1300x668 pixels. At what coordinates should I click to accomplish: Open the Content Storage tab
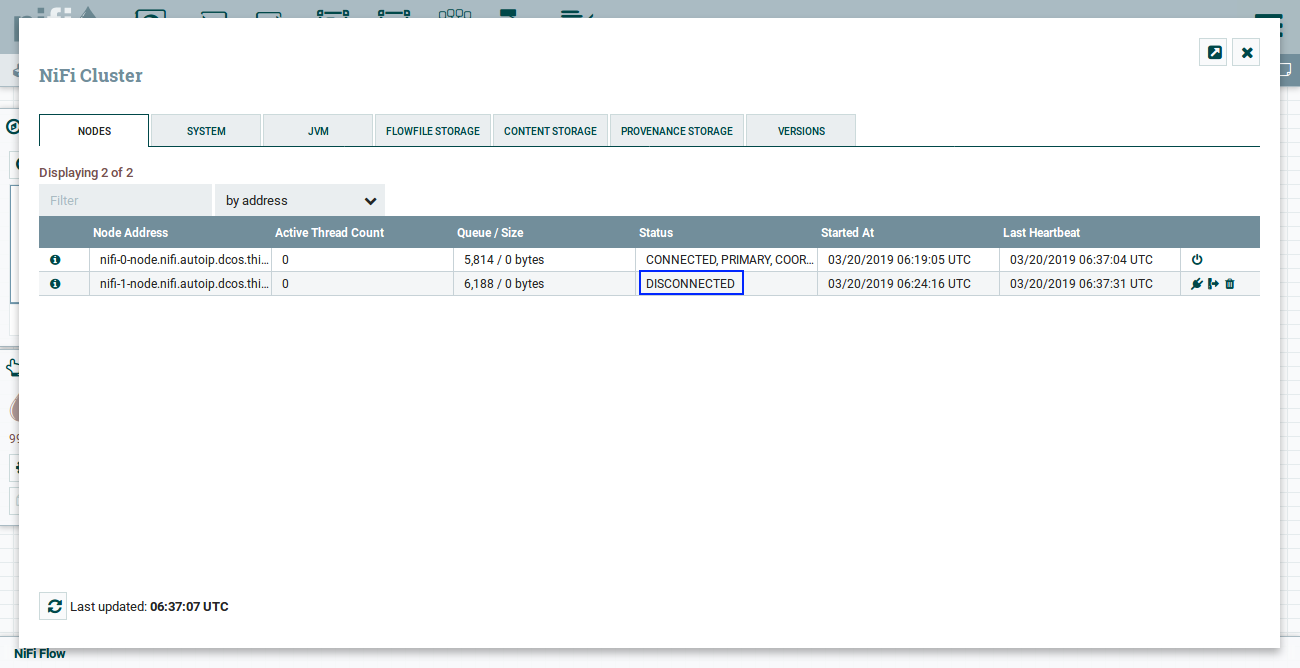point(550,131)
